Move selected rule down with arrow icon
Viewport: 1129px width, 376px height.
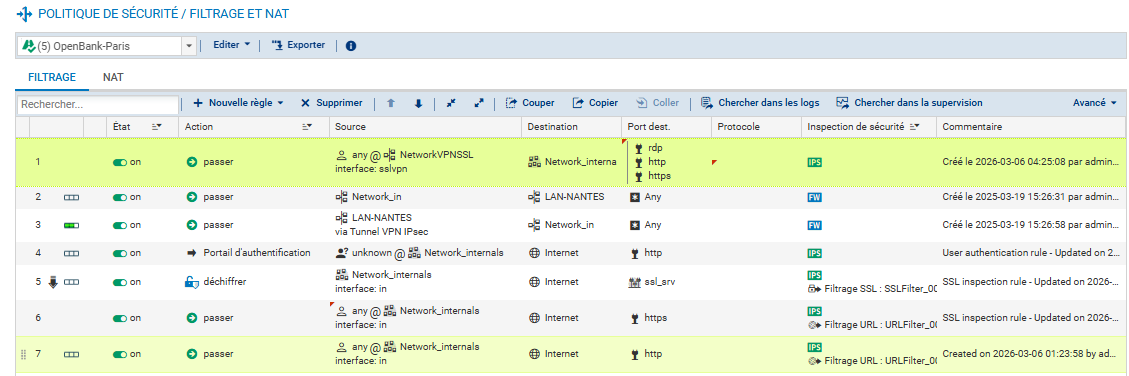(418, 104)
